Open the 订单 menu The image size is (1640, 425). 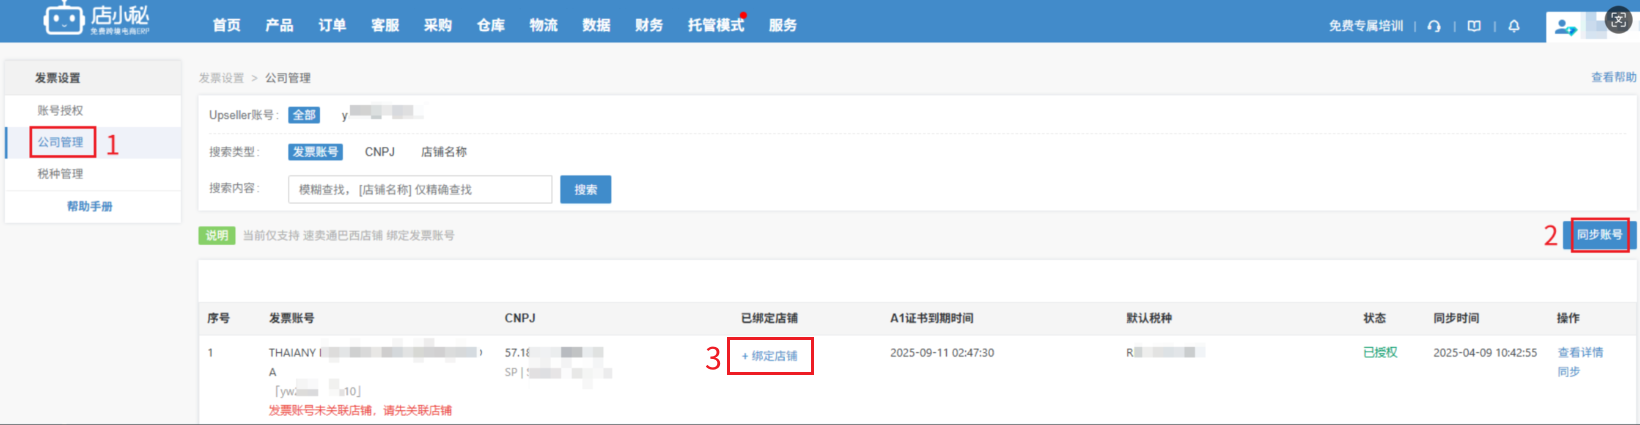pyautogui.click(x=332, y=25)
